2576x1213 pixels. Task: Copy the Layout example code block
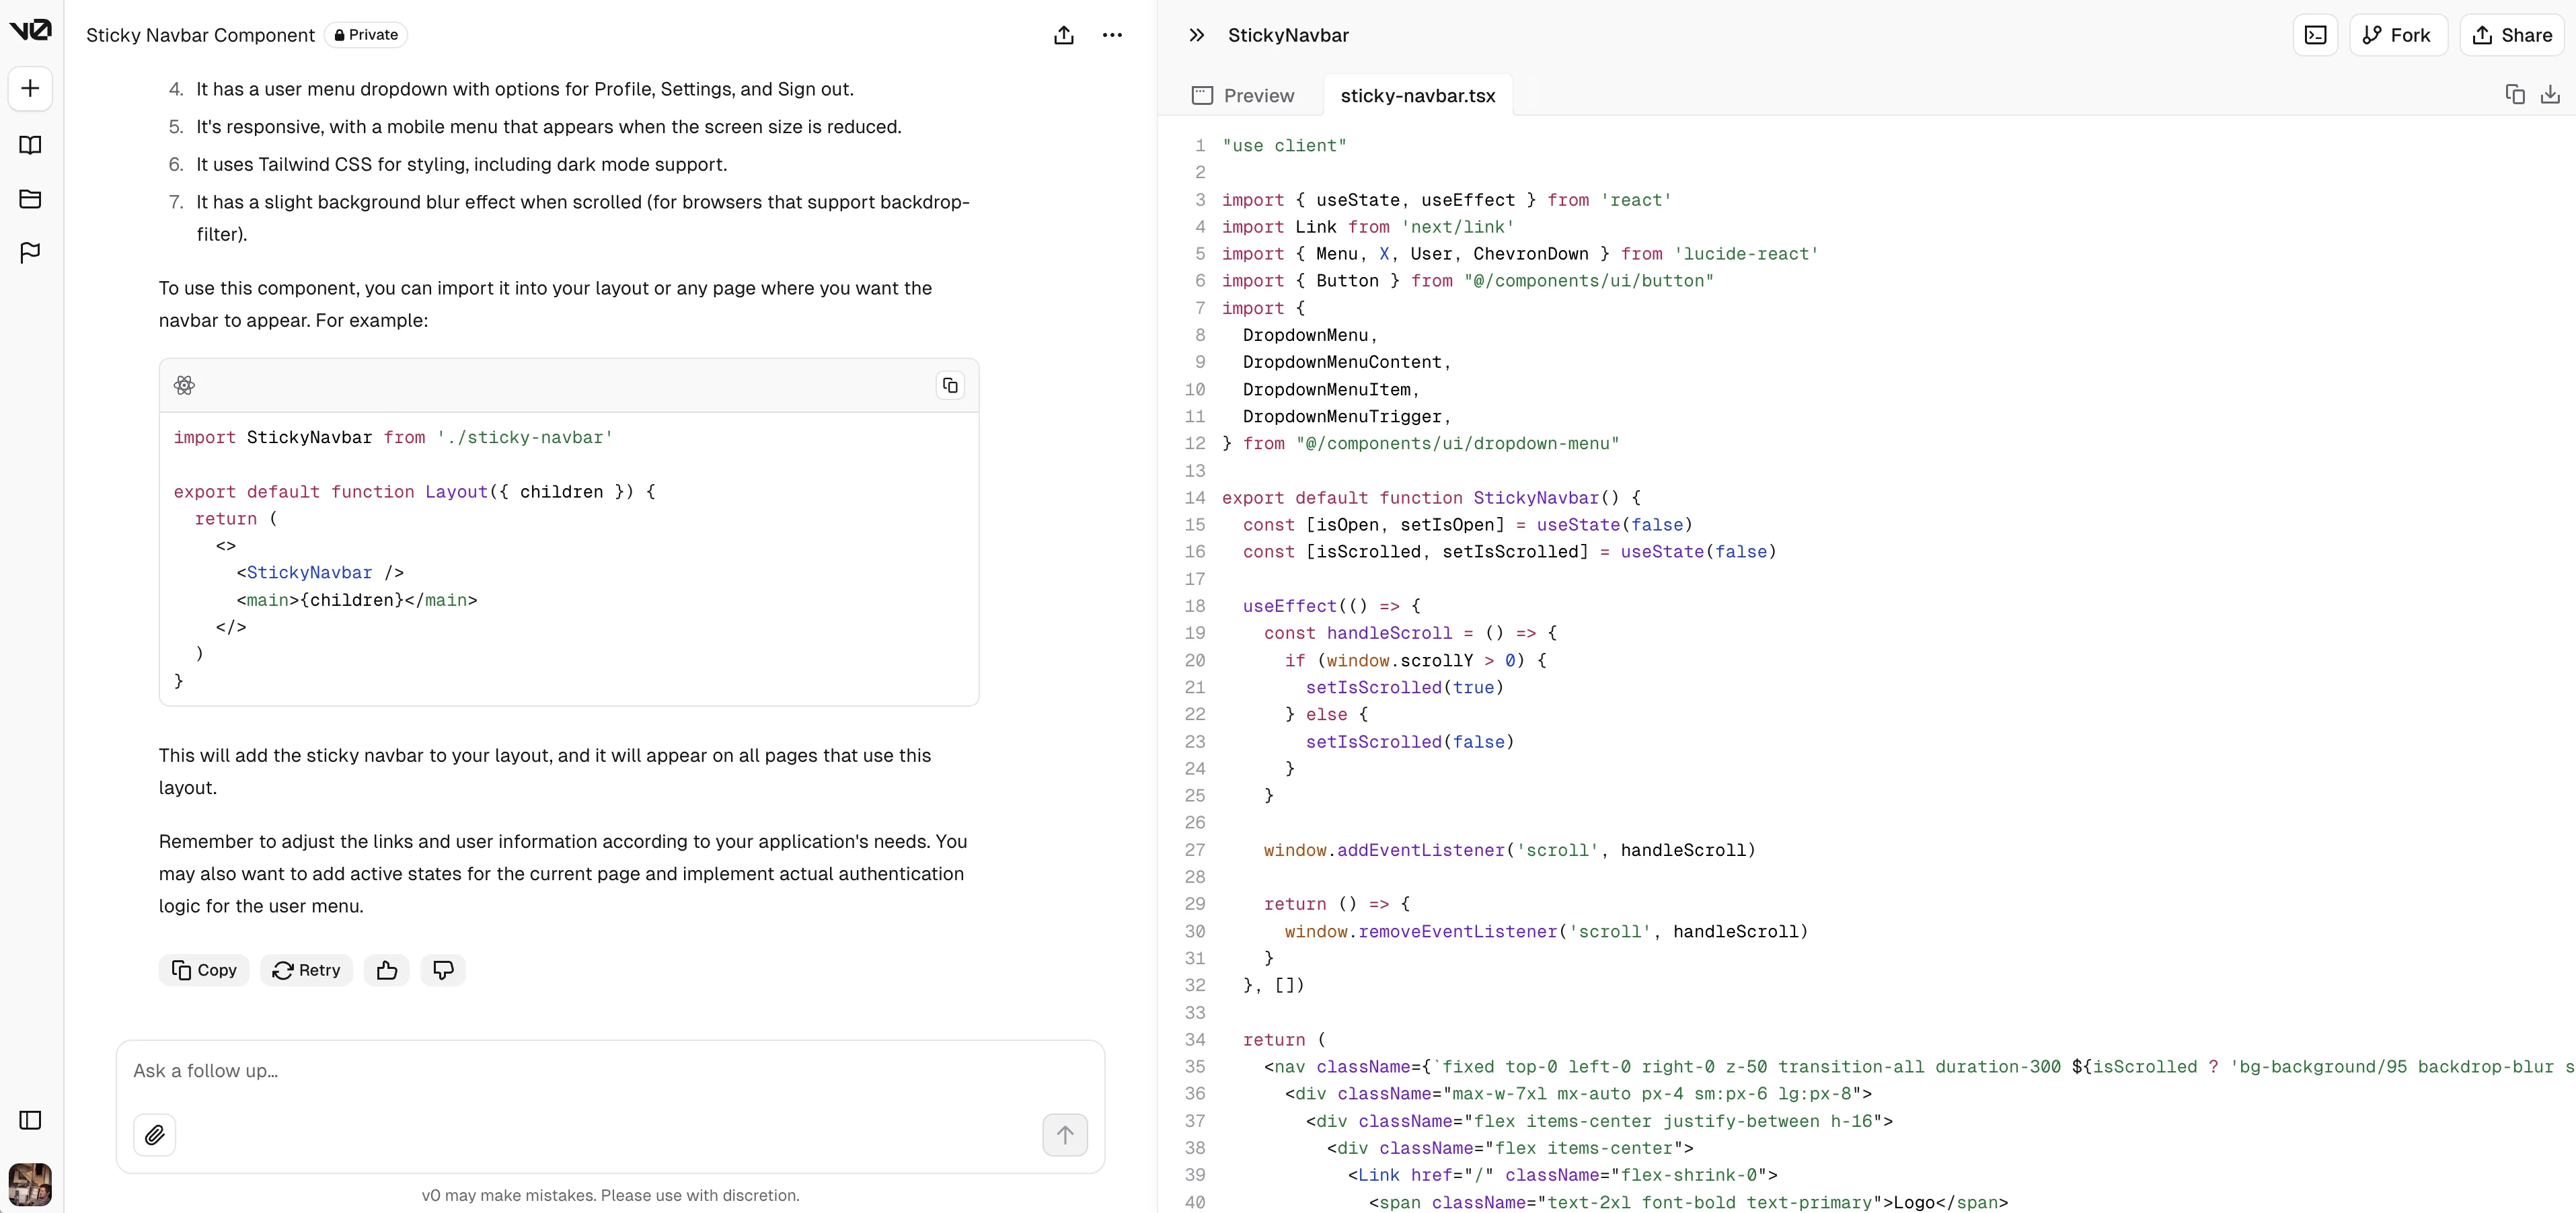pyautogui.click(x=950, y=385)
